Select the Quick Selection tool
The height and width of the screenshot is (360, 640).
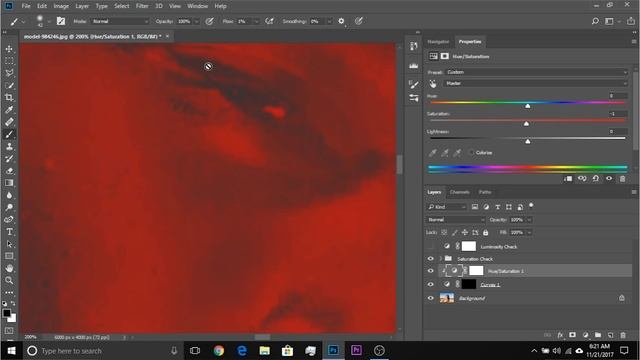(x=9, y=85)
